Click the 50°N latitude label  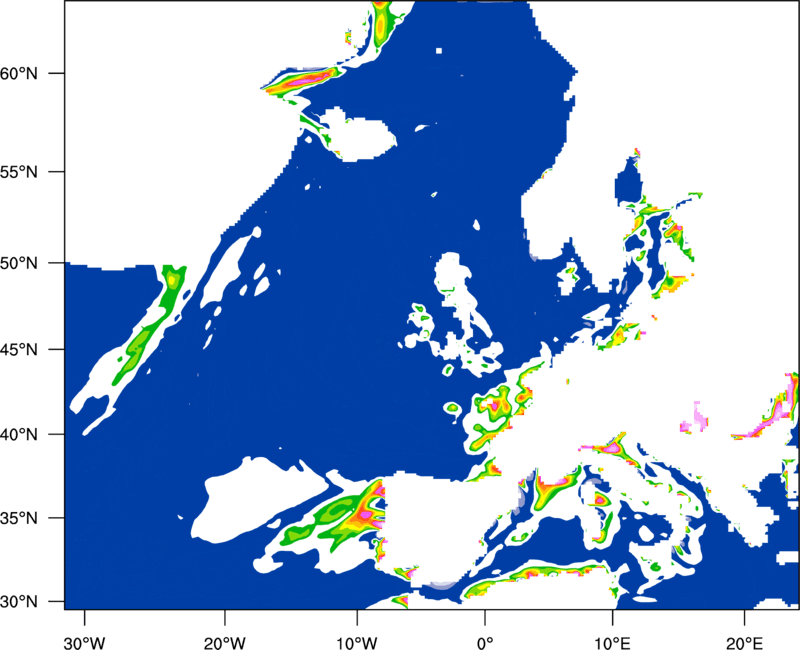pyautogui.click(x=19, y=263)
